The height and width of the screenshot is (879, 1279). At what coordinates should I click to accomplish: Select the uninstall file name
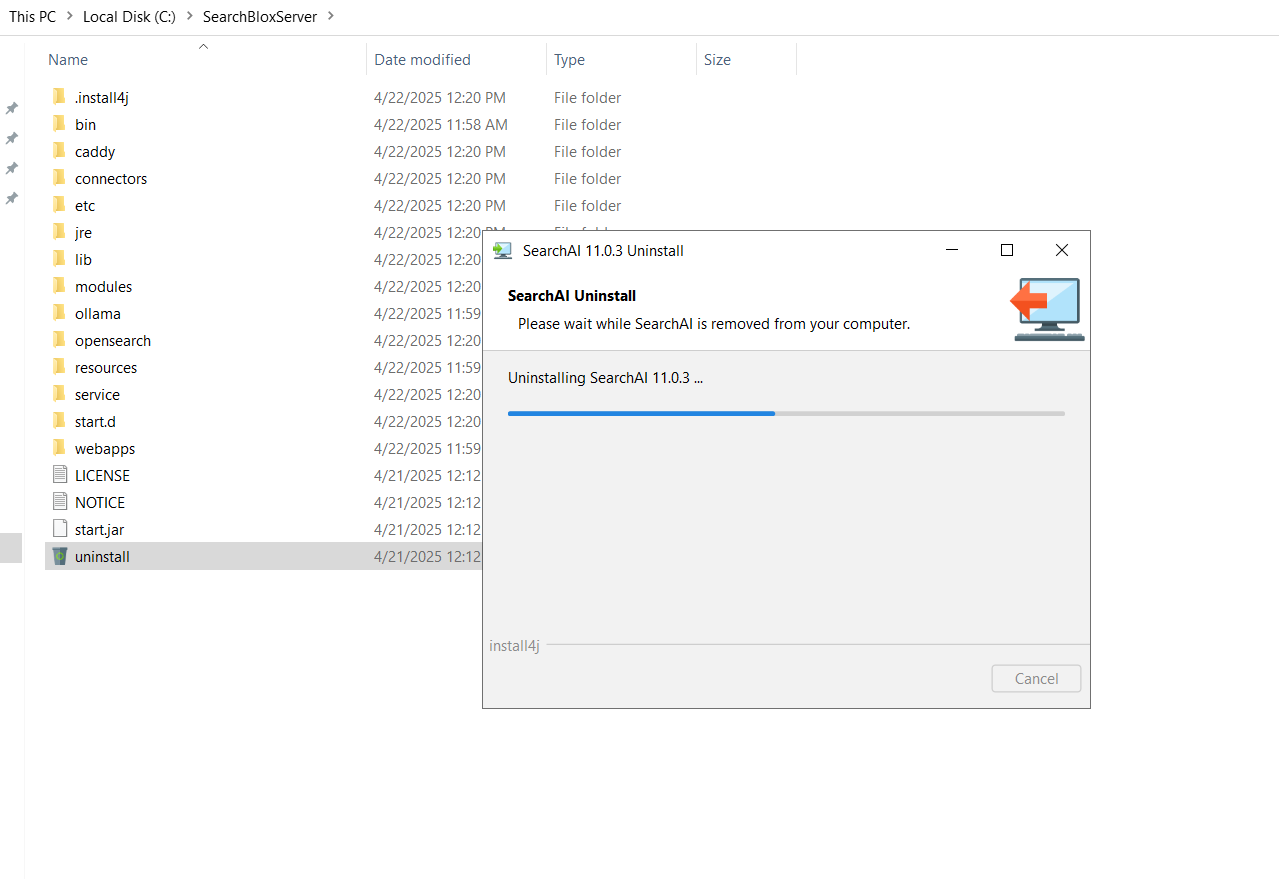click(x=102, y=556)
